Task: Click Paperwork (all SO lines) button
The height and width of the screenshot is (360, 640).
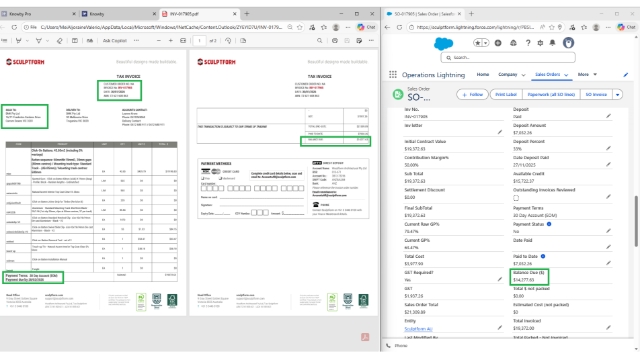Action: [x=551, y=94]
